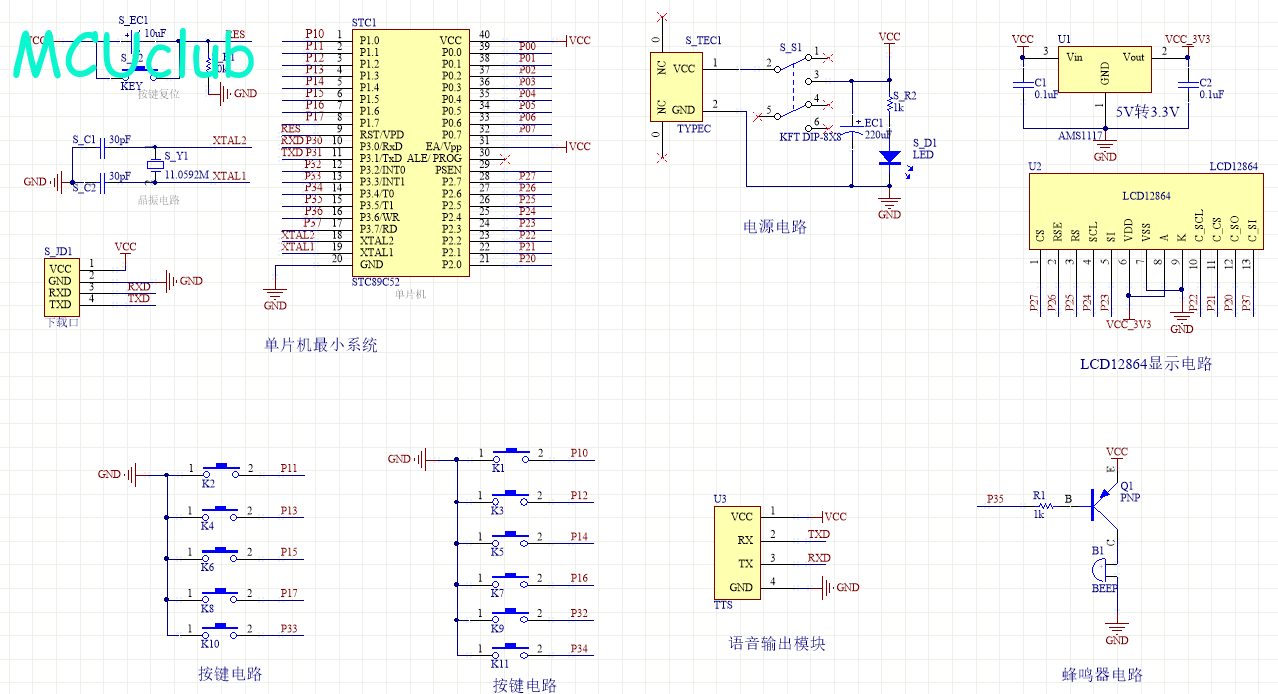Select the LCD12864 display module block
The width and height of the screenshot is (1278, 694).
(1146, 211)
